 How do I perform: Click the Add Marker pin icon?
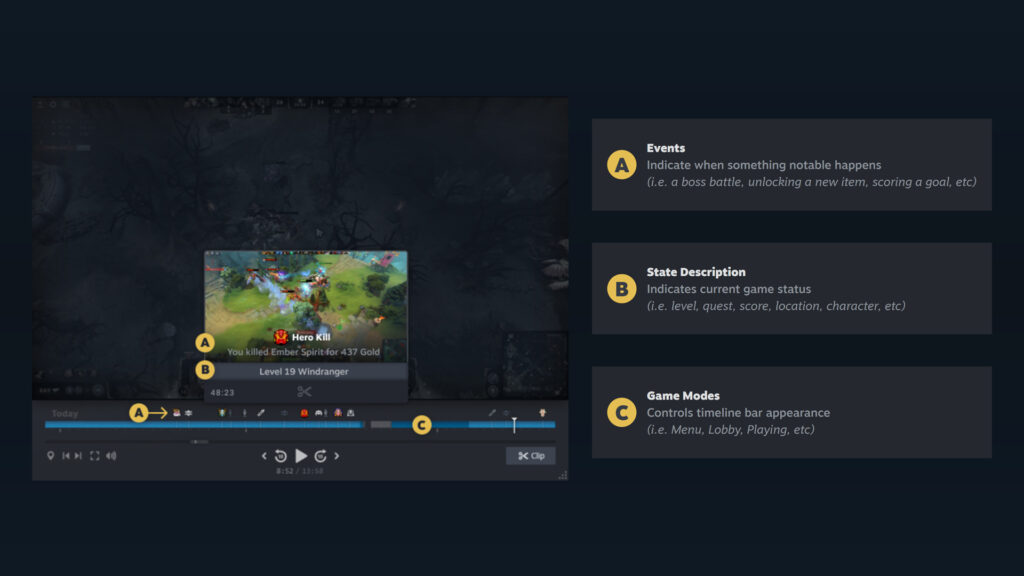point(51,456)
